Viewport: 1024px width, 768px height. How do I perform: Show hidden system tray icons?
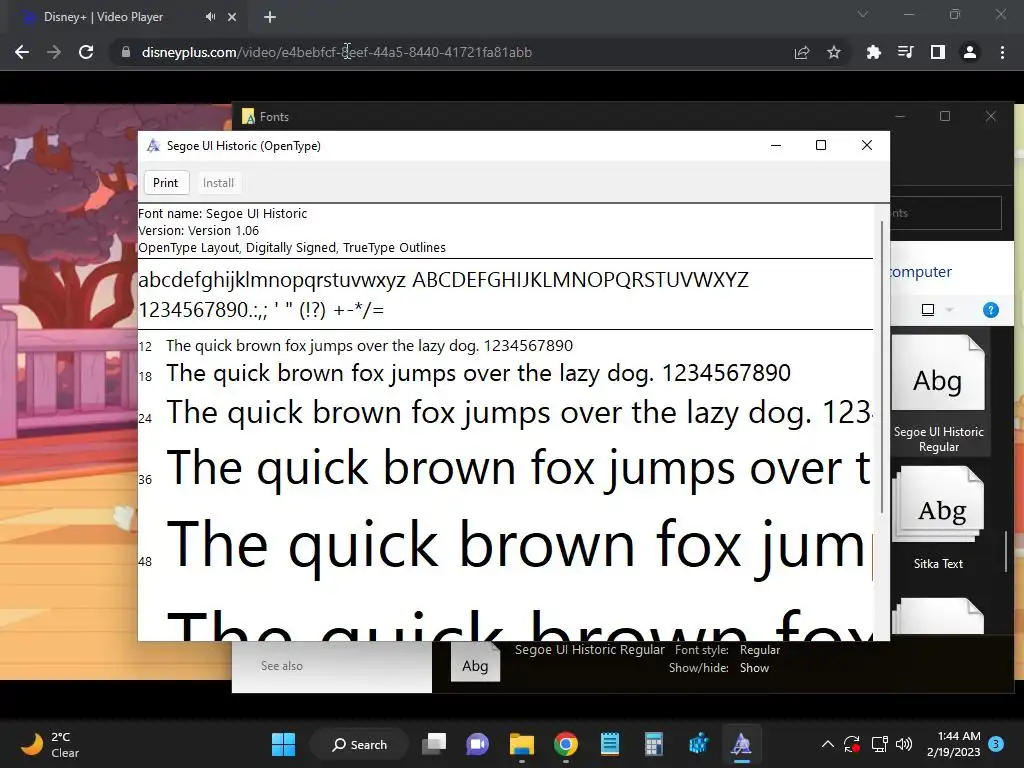click(x=827, y=744)
